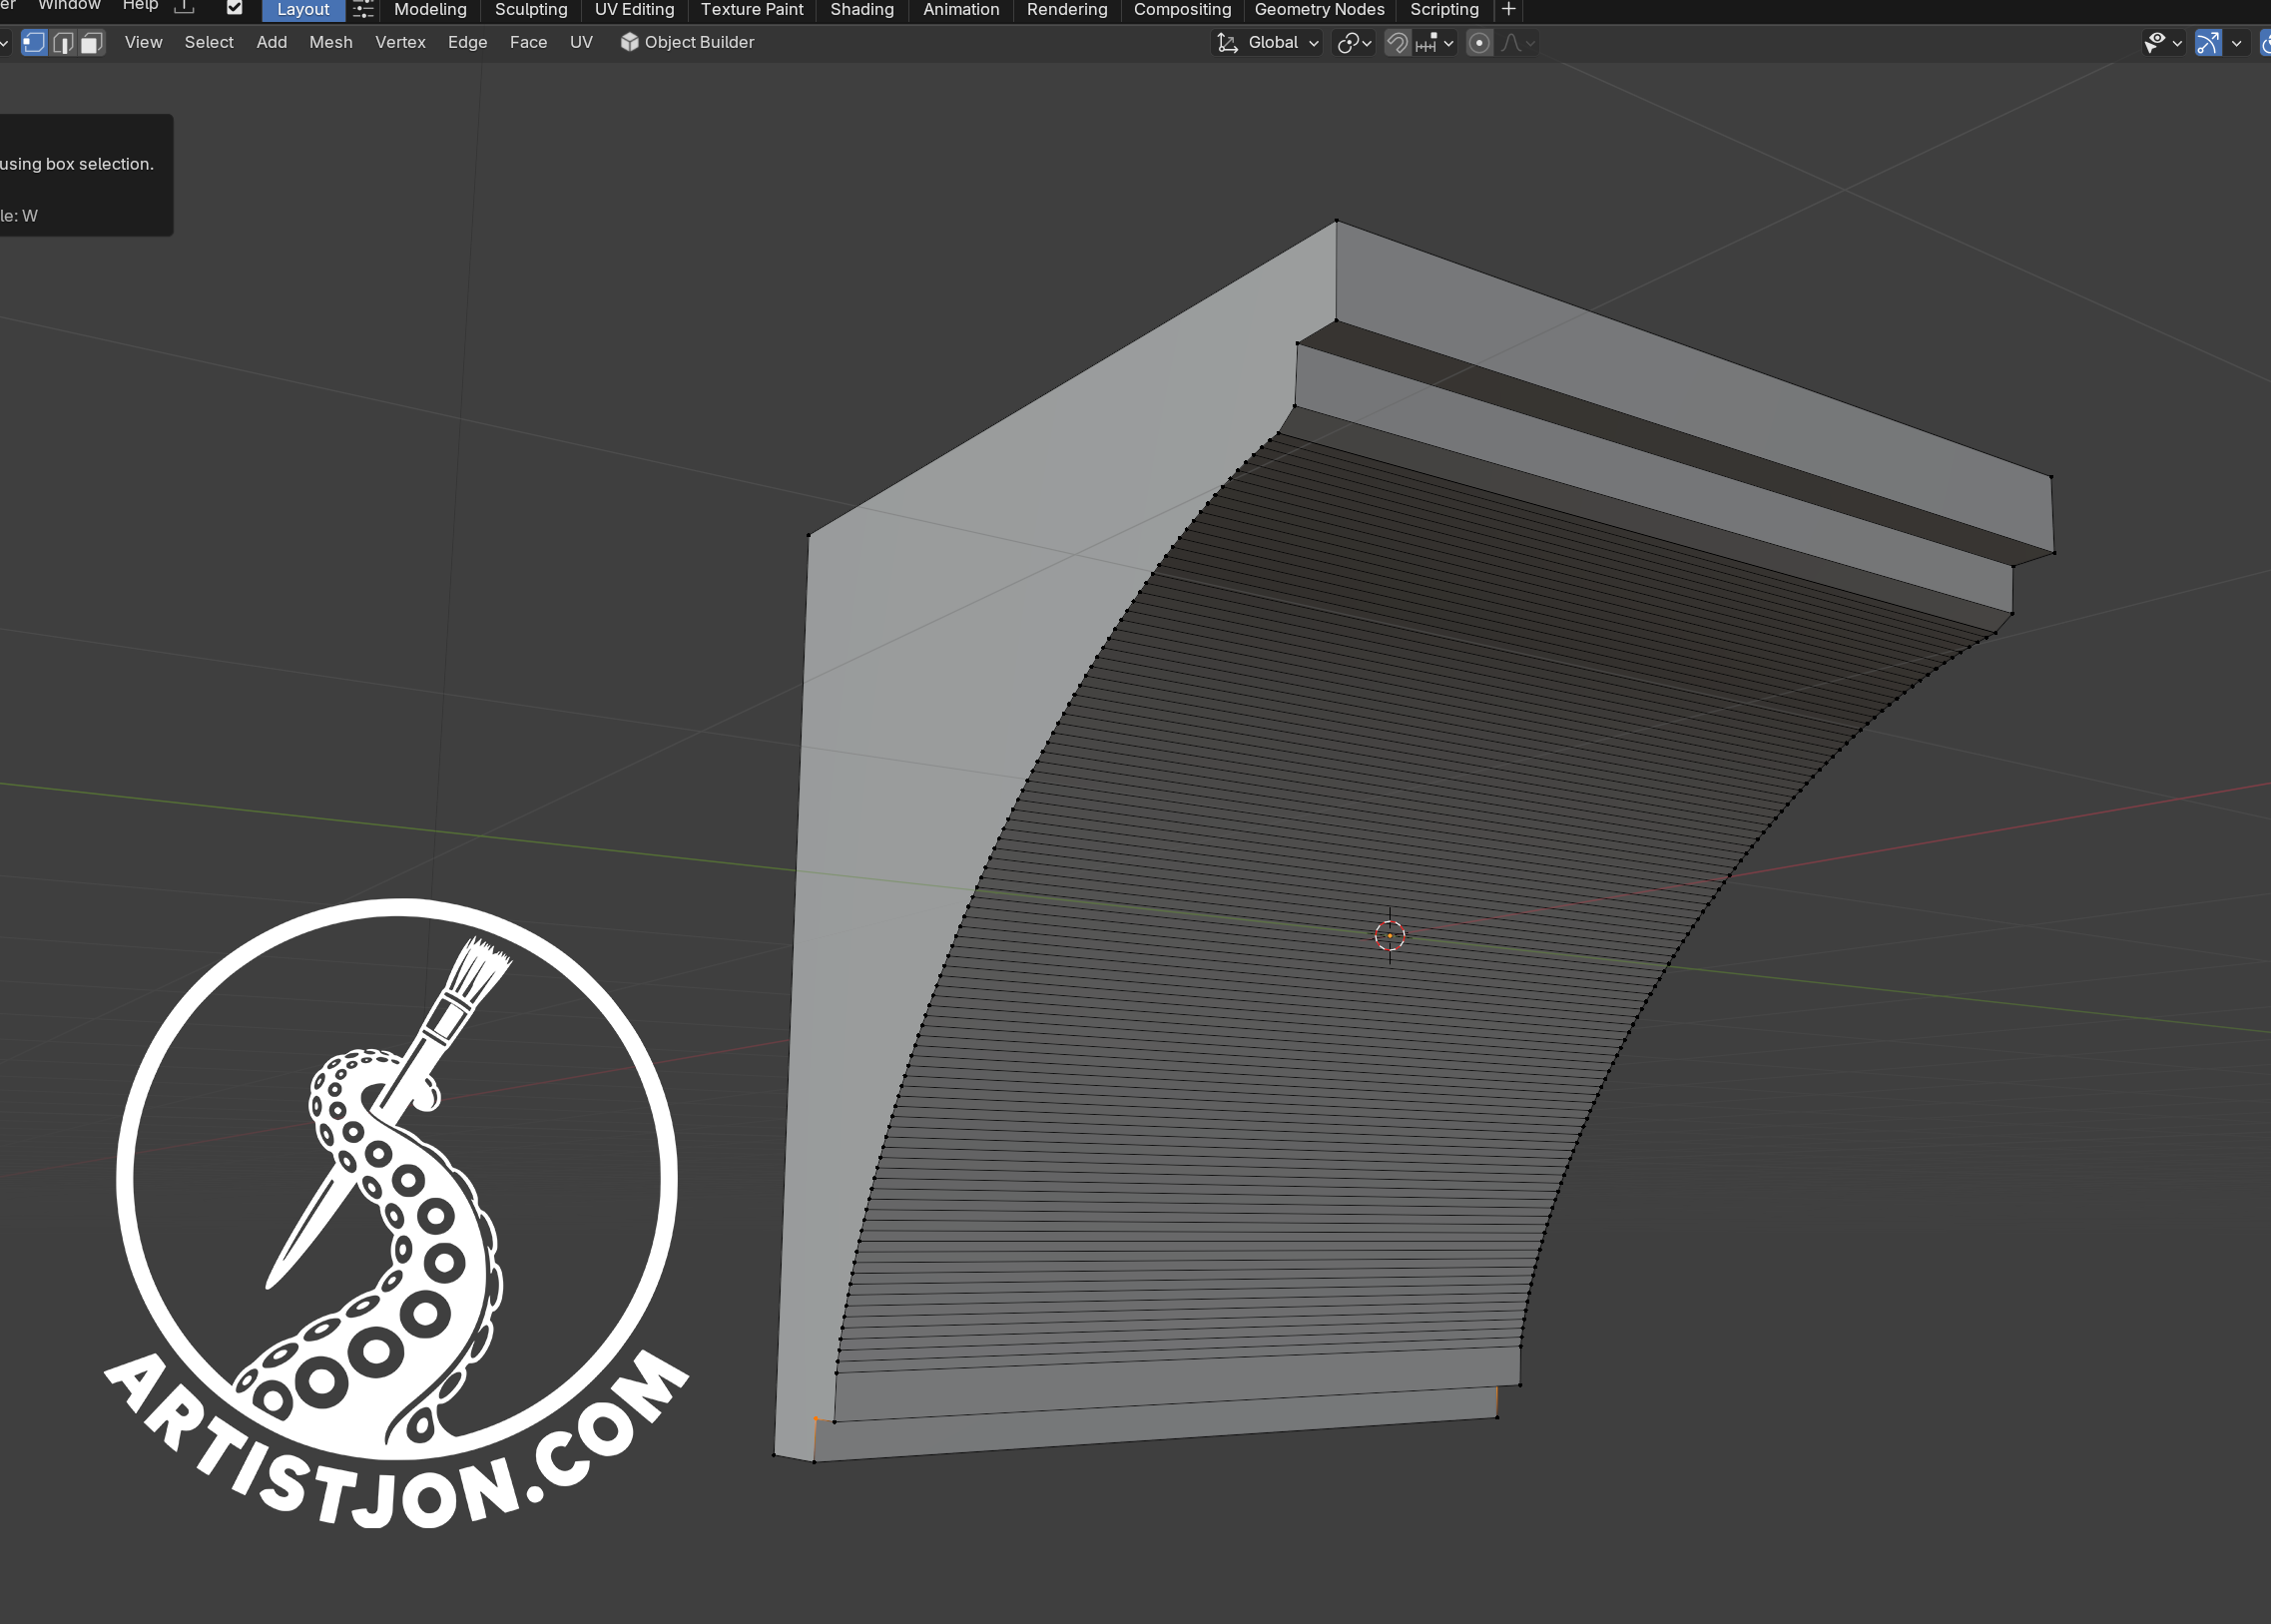Switch to the Scripting workspace tab
This screenshot has width=2271, height=1624.
(x=1444, y=10)
